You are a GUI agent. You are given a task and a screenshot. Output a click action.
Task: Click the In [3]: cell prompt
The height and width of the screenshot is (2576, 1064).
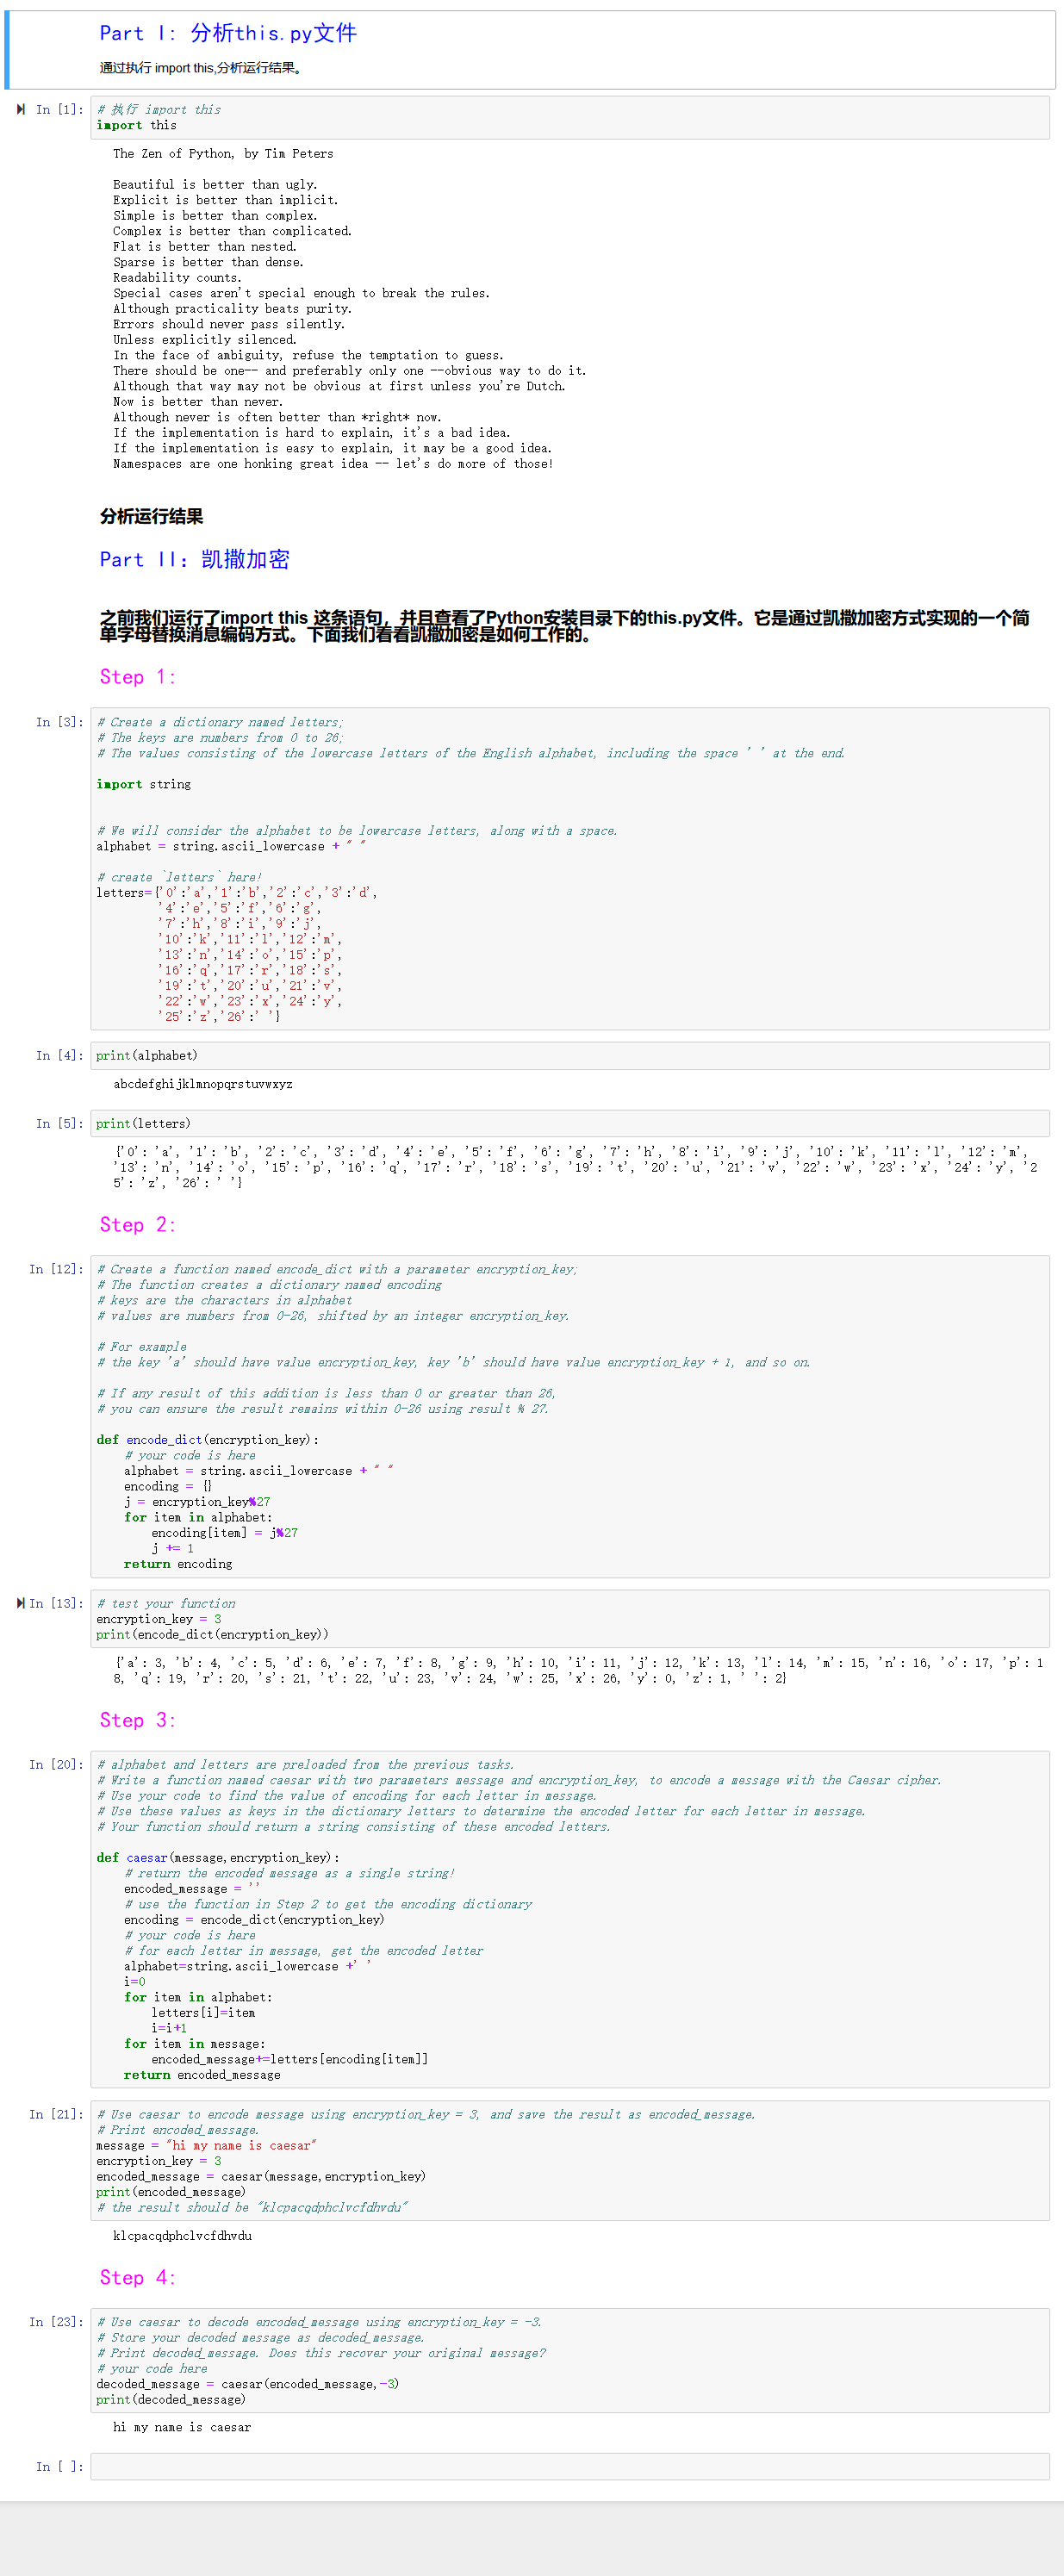tap(60, 721)
